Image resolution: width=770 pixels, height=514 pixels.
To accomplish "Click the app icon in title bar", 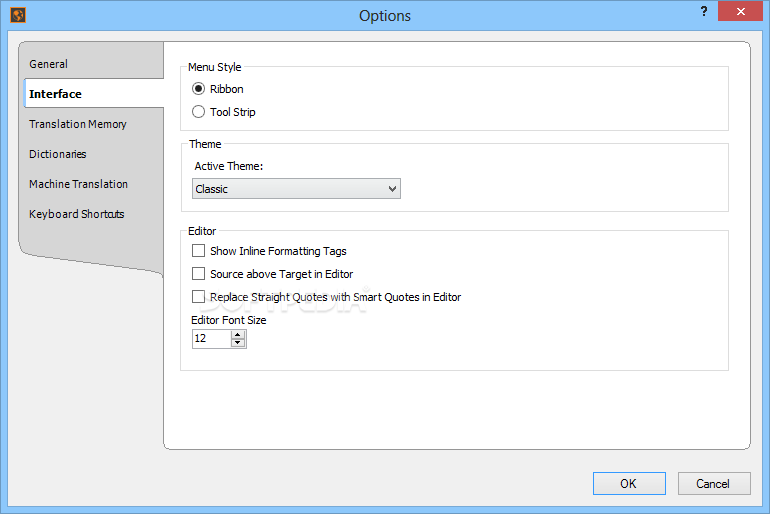I will (x=17, y=15).
